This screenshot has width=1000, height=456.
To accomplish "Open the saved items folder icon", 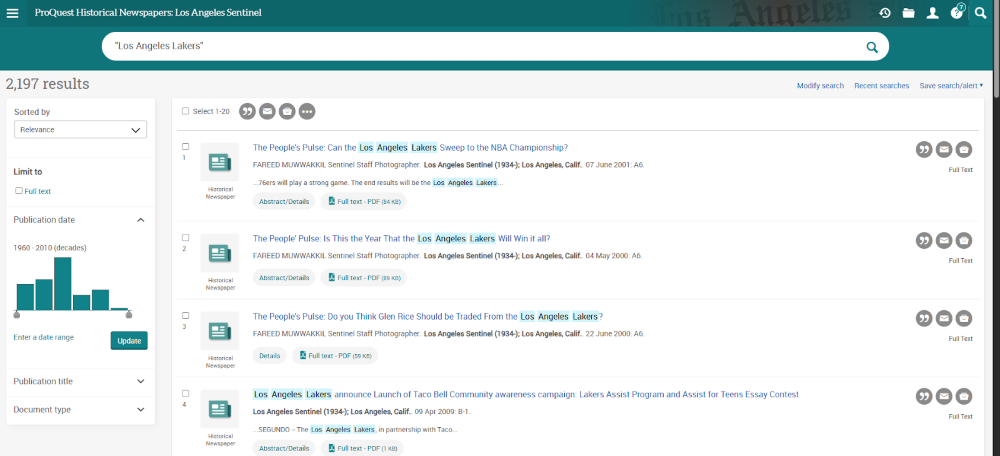I will [x=909, y=13].
